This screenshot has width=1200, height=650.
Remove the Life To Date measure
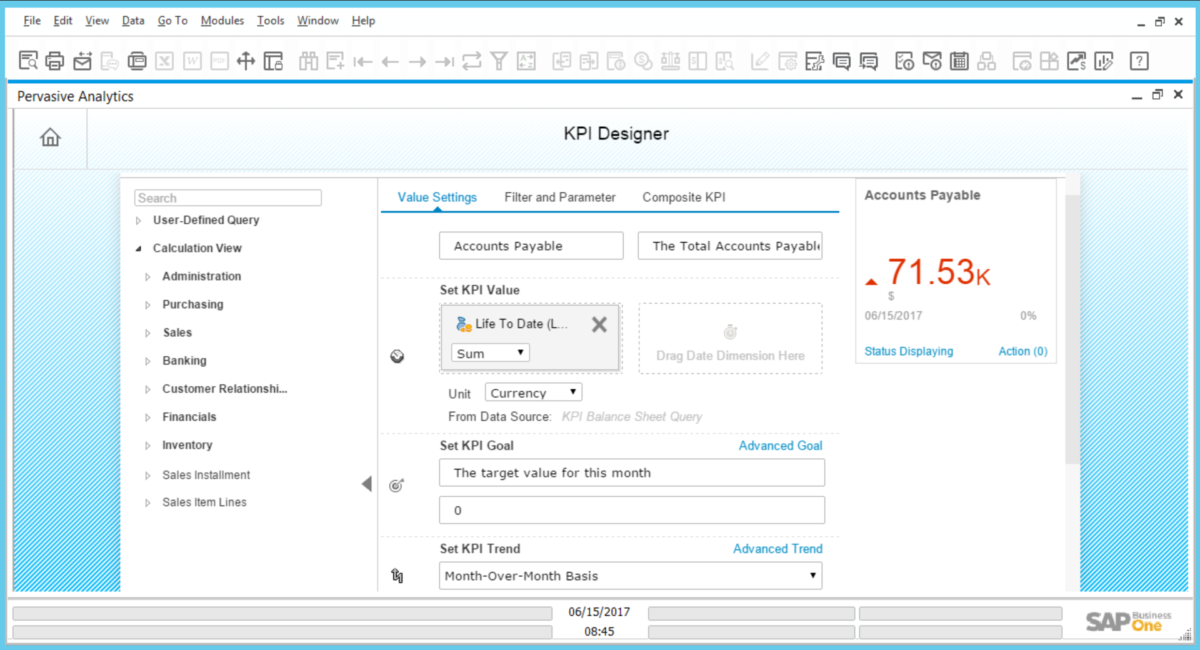click(x=598, y=324)
